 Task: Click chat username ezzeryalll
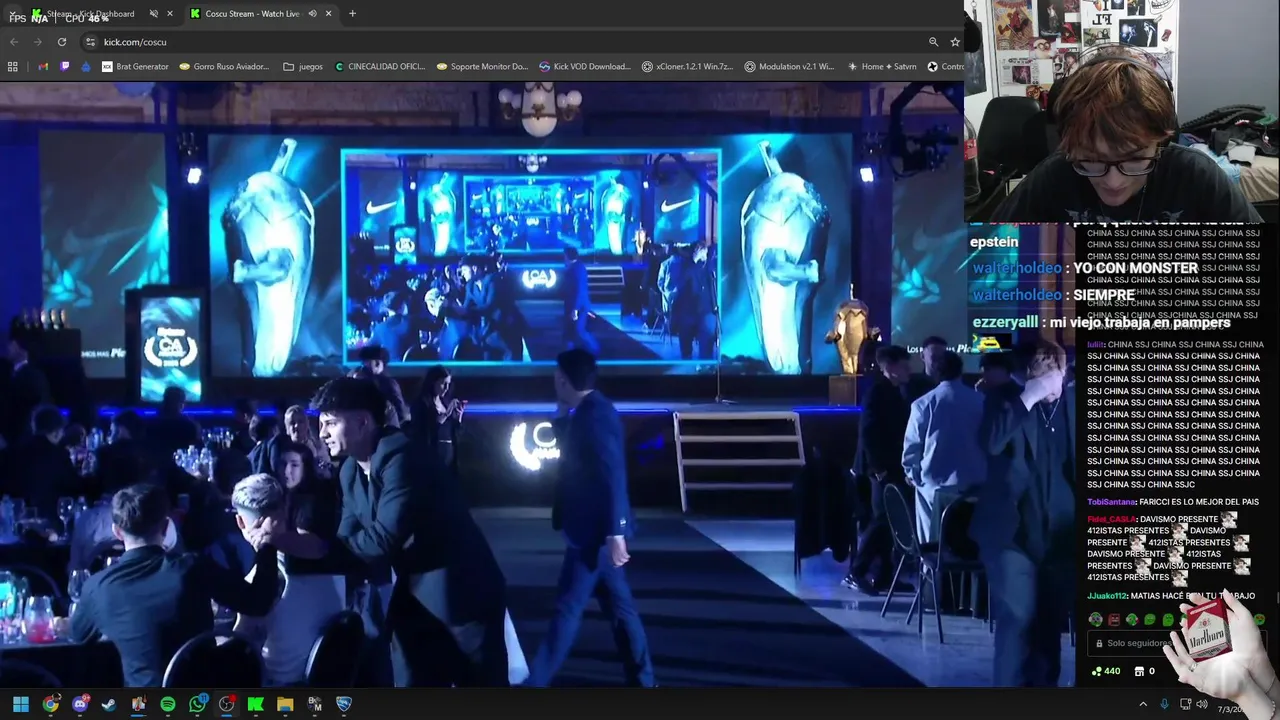tap(1004, 323)
